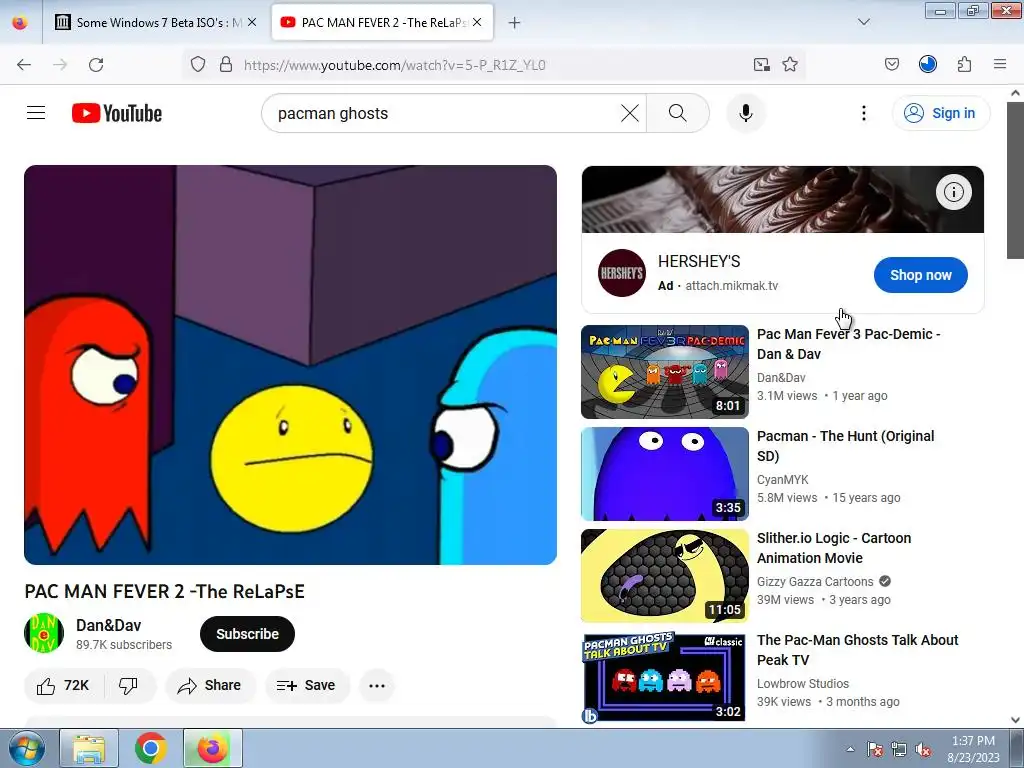This screenshot has width=1024, height=768.
Task: Click the ad info icon on Hershey's banner
Action: [953, 192]
